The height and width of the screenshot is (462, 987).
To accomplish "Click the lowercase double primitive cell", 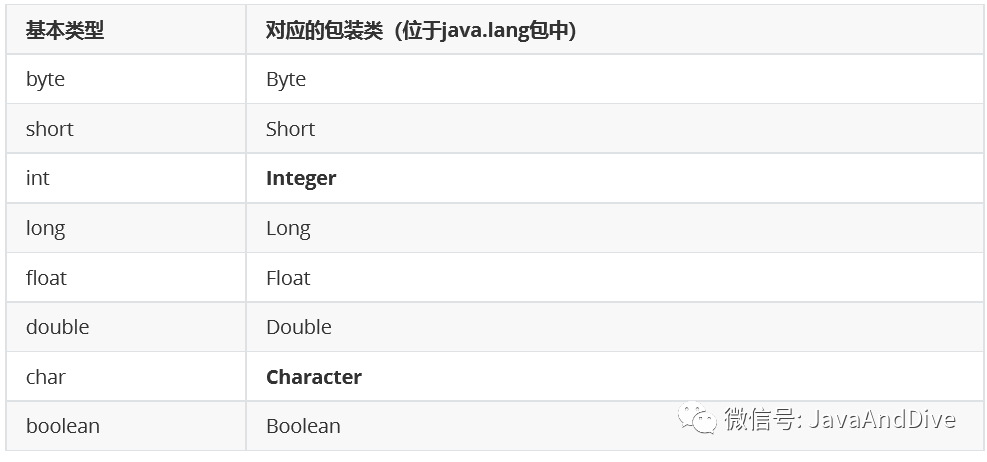I will [x=126, y=327].
